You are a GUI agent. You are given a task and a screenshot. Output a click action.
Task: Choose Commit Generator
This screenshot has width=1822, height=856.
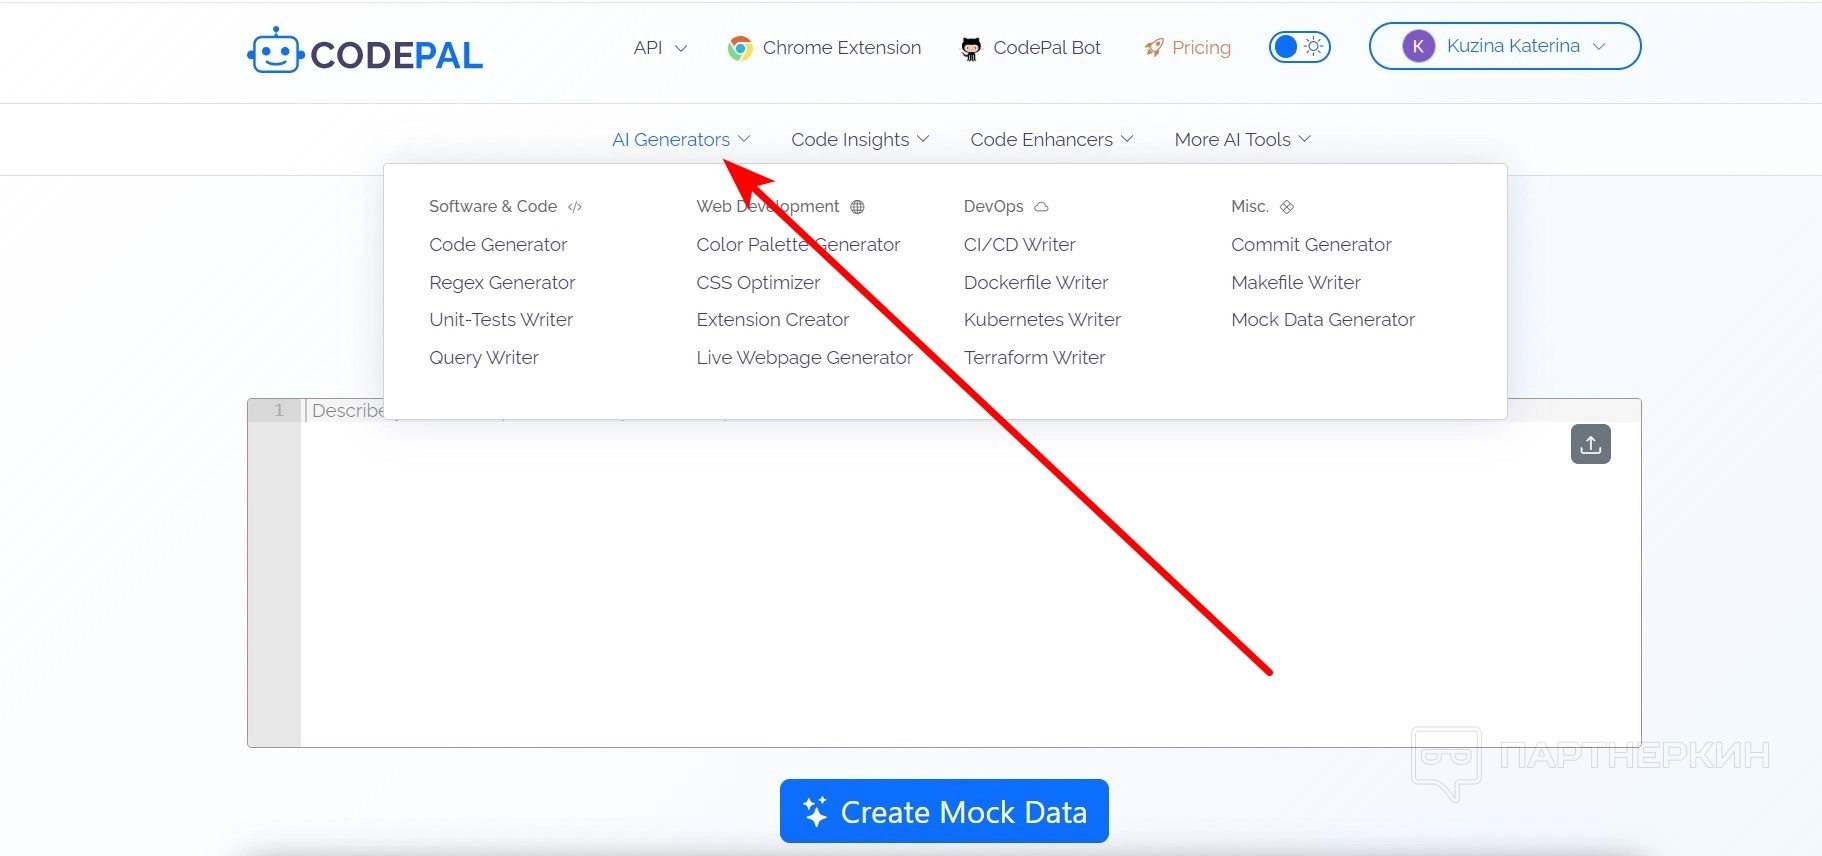1311,245
